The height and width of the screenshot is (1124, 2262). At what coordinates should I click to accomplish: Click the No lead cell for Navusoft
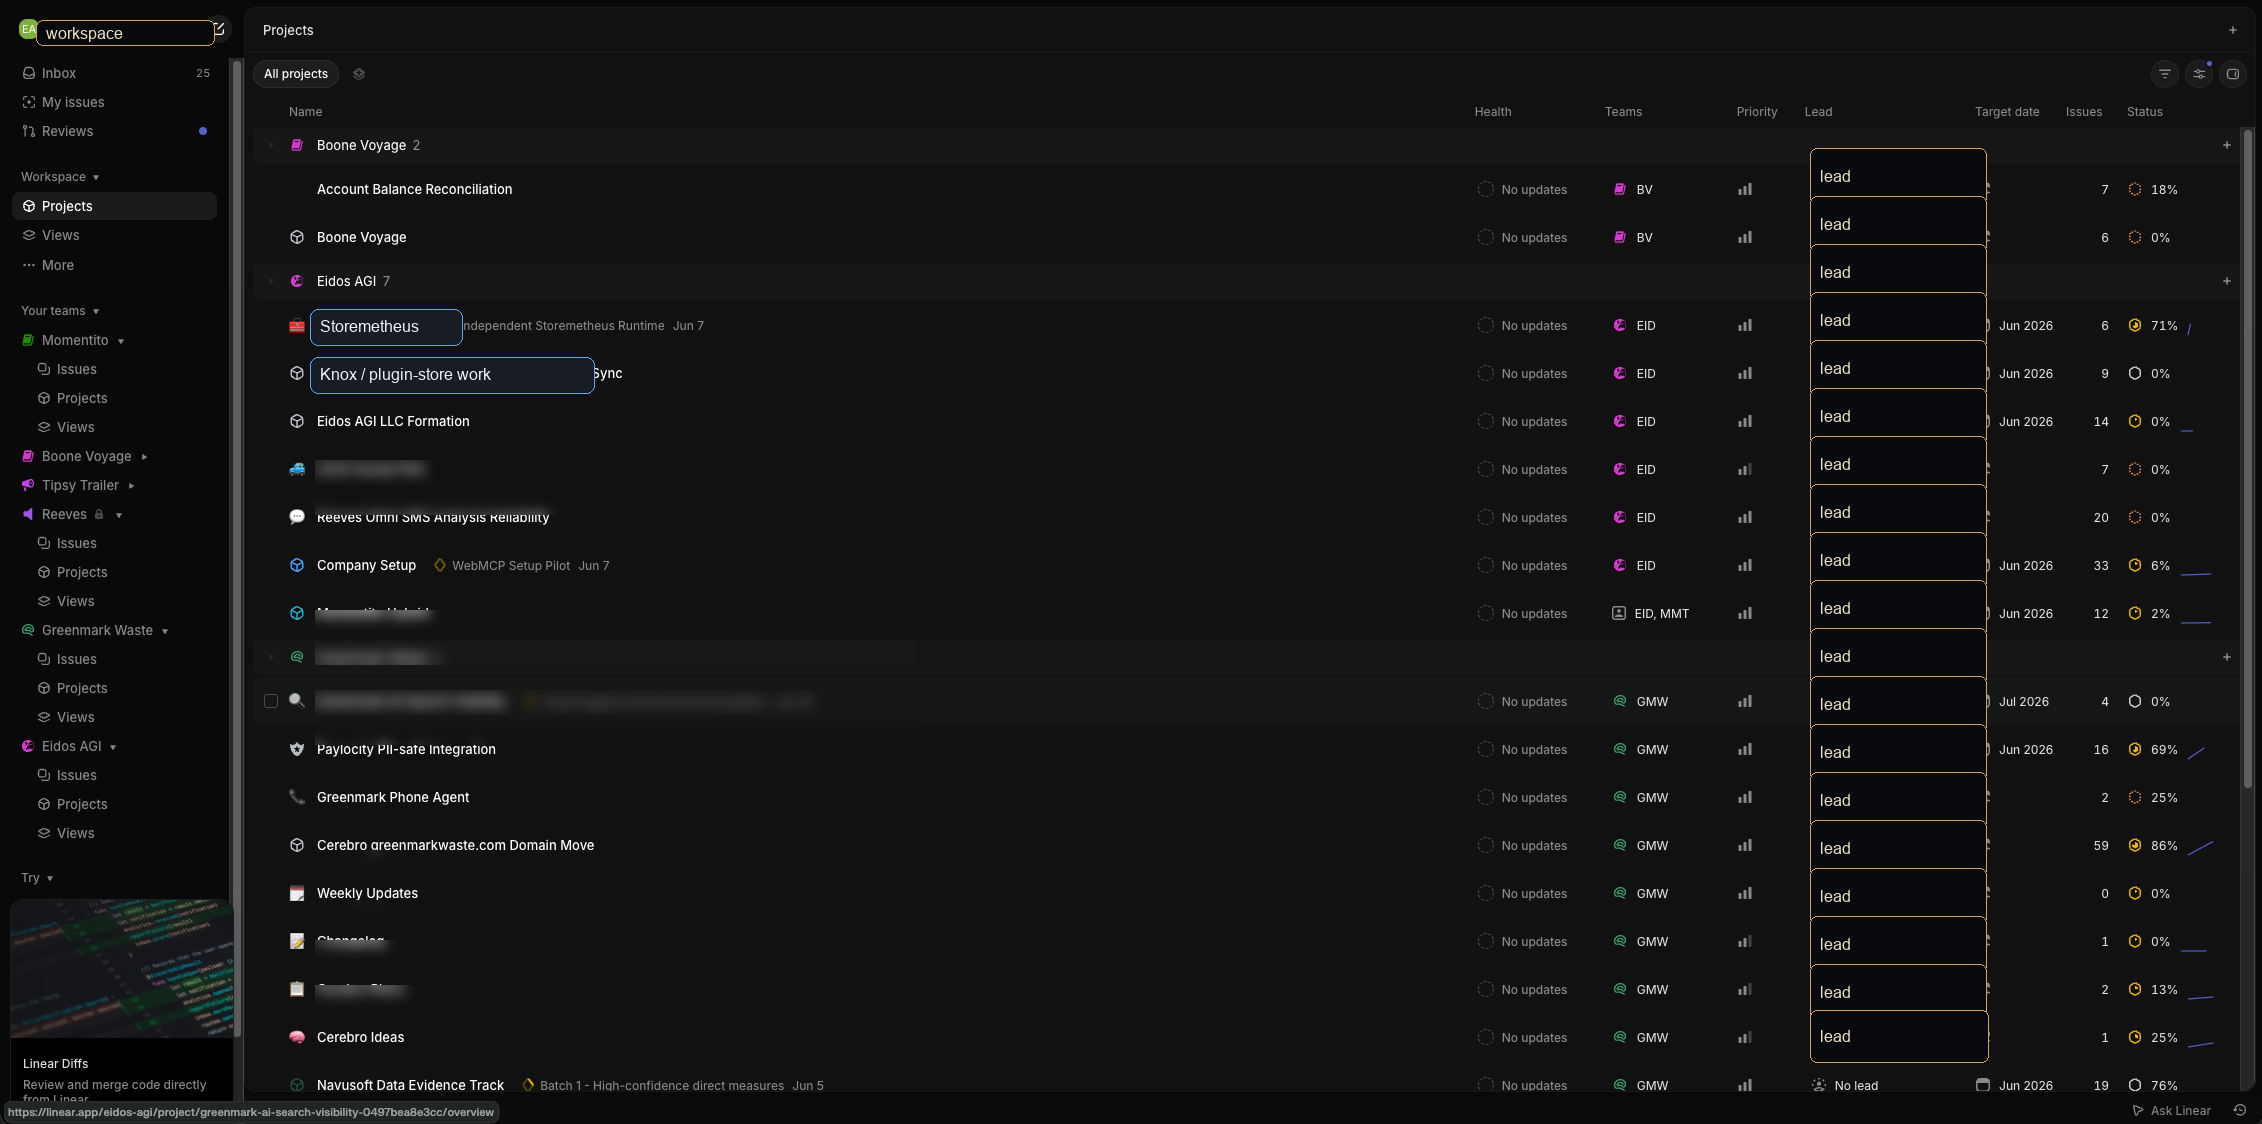[1845, 1085]
